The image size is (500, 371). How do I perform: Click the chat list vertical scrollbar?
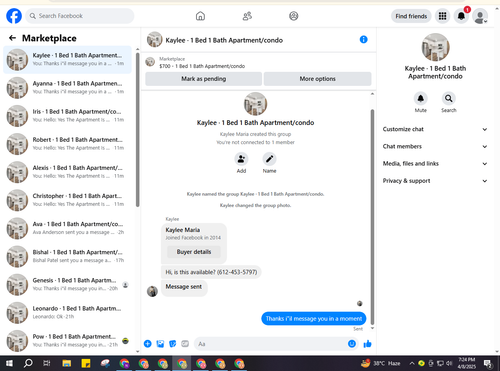[138, 130]
